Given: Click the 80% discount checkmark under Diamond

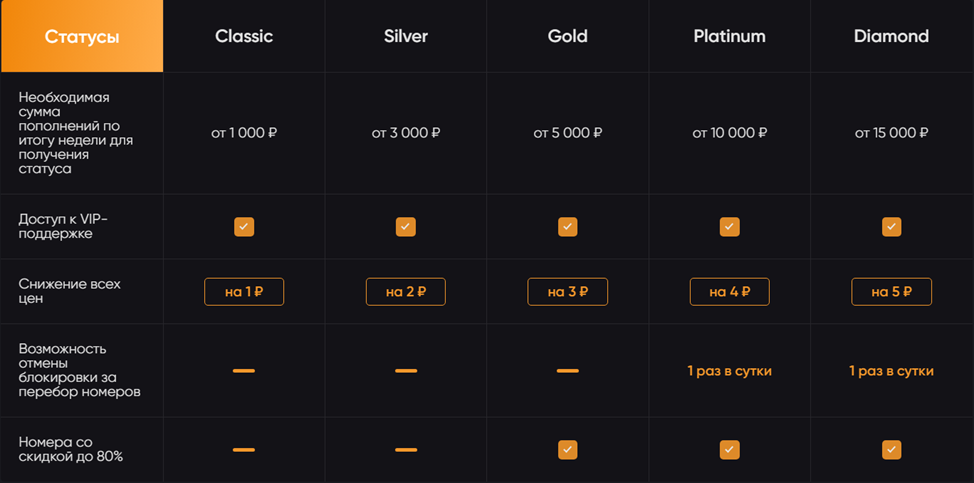Looking at the screenshot, I should (891, 449).
